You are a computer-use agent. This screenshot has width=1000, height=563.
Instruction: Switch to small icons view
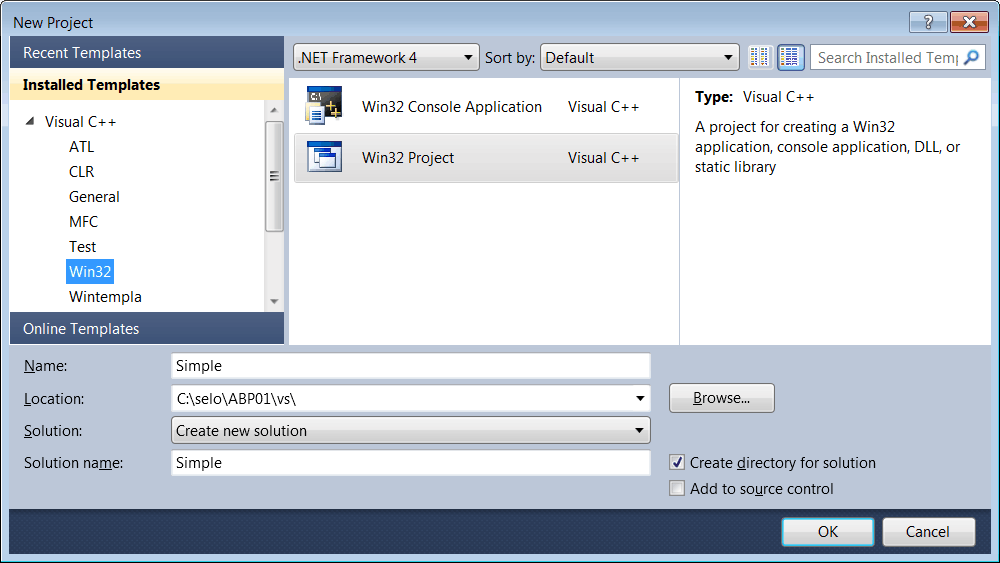[x=759, y=57]
